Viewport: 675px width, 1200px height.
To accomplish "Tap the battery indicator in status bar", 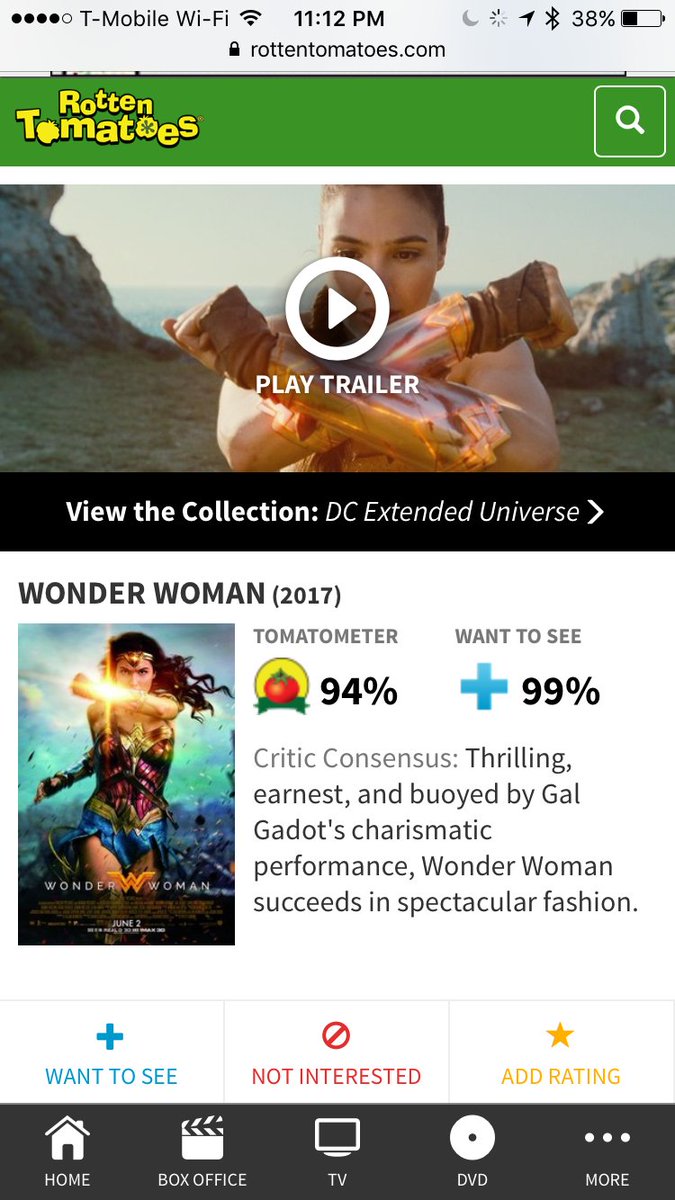I will pyautogui.click(x=642, y=18).
